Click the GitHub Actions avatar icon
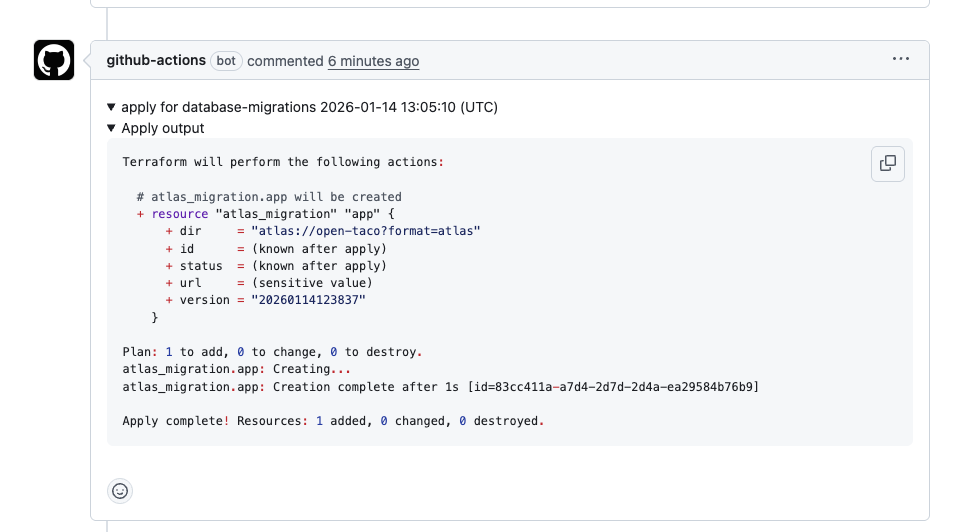This screenshot has width=966, height=532. point(54,61)
